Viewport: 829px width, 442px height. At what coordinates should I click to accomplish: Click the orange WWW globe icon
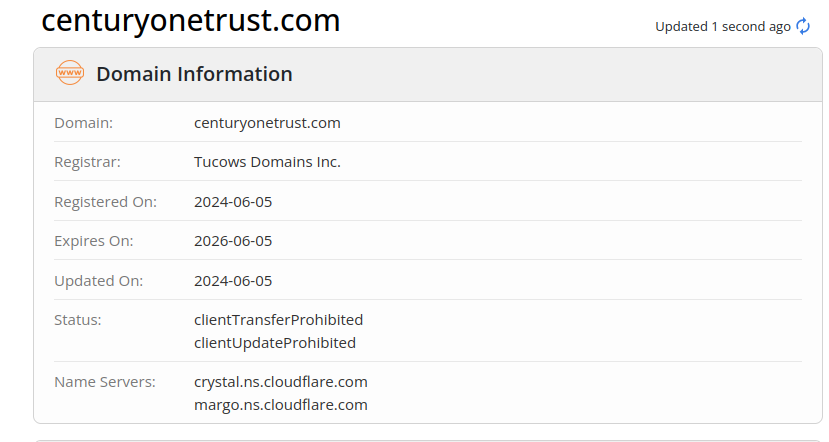coord(70,73)
